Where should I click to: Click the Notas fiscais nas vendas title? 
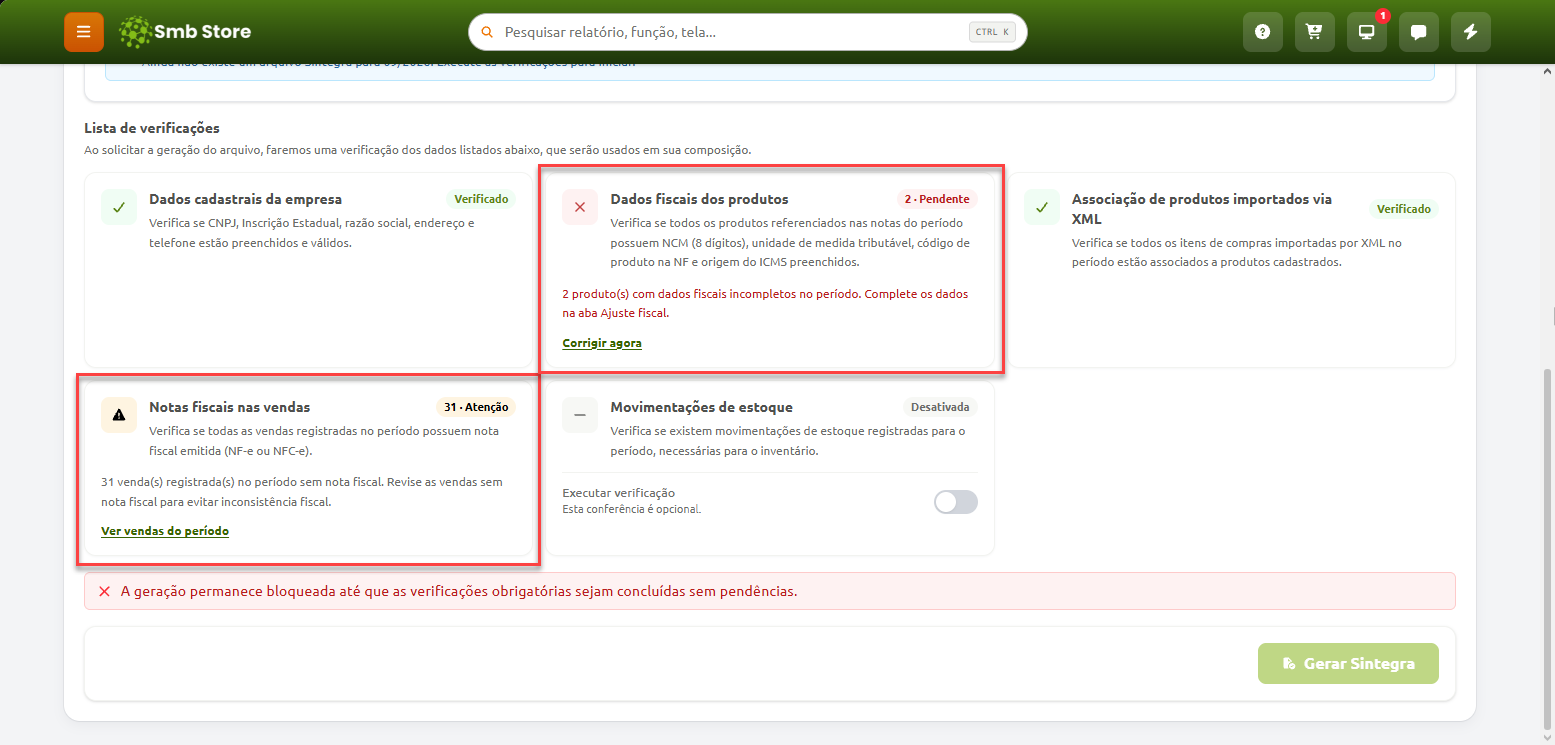[230, 407]
